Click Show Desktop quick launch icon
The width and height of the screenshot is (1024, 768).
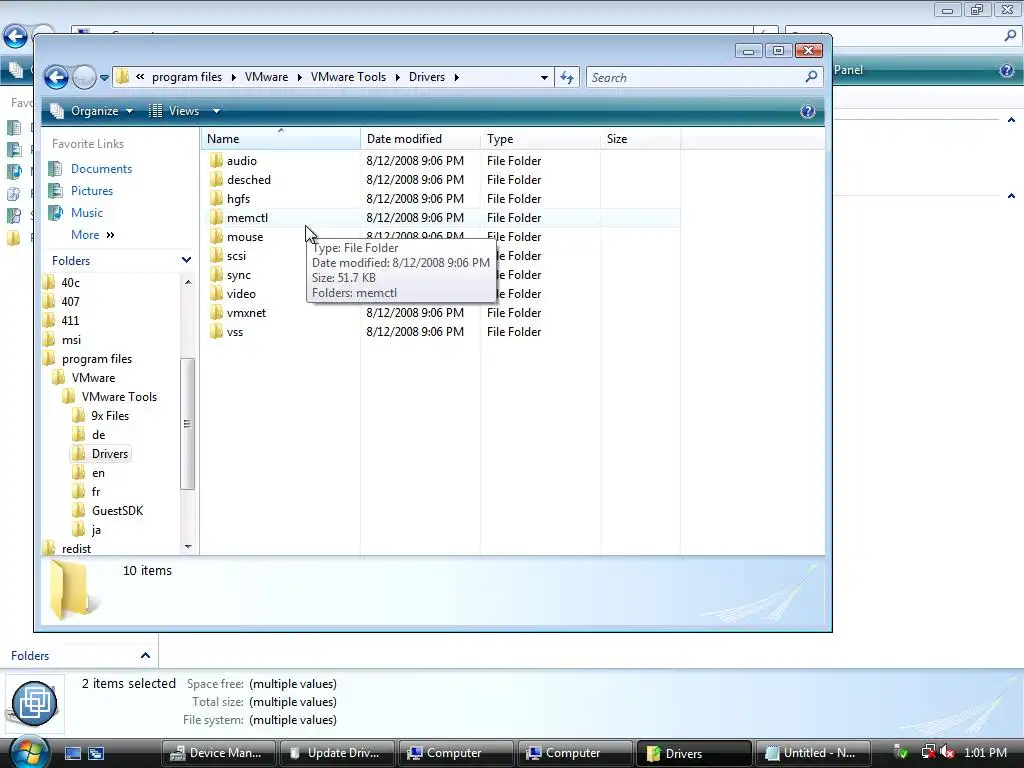tap(72, 753)
